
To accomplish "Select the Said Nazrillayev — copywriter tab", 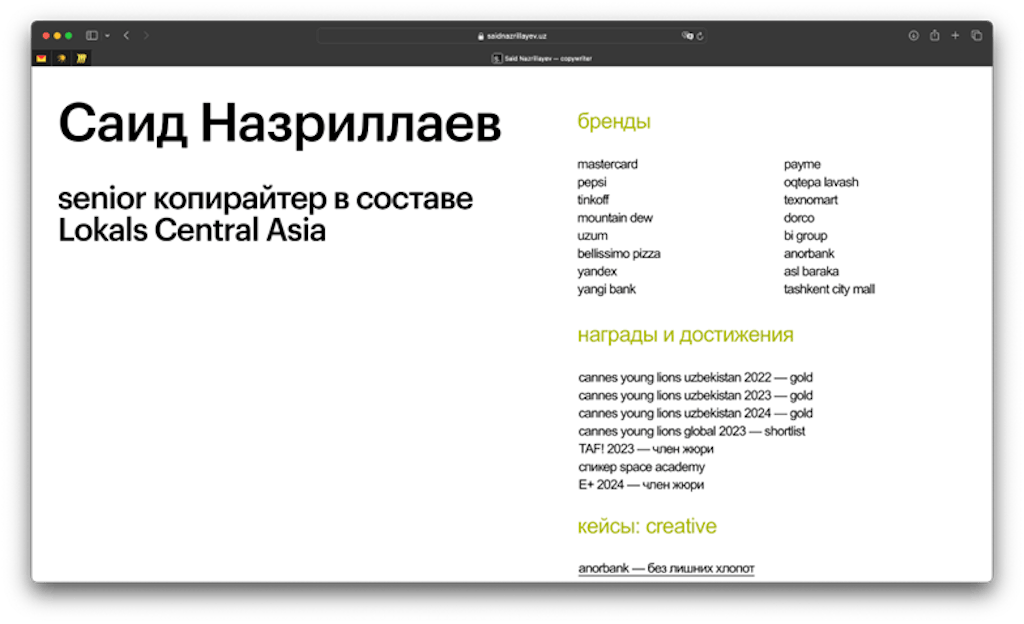I will point(543,58).
